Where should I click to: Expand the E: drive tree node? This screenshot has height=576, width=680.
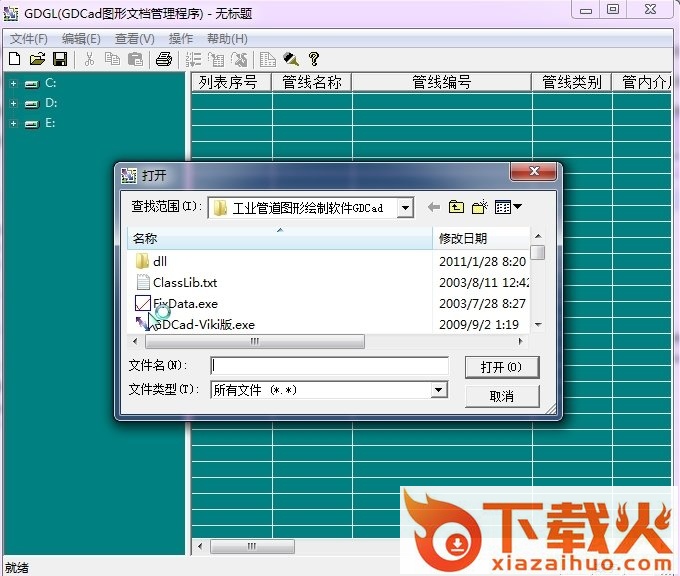point(13,123)
